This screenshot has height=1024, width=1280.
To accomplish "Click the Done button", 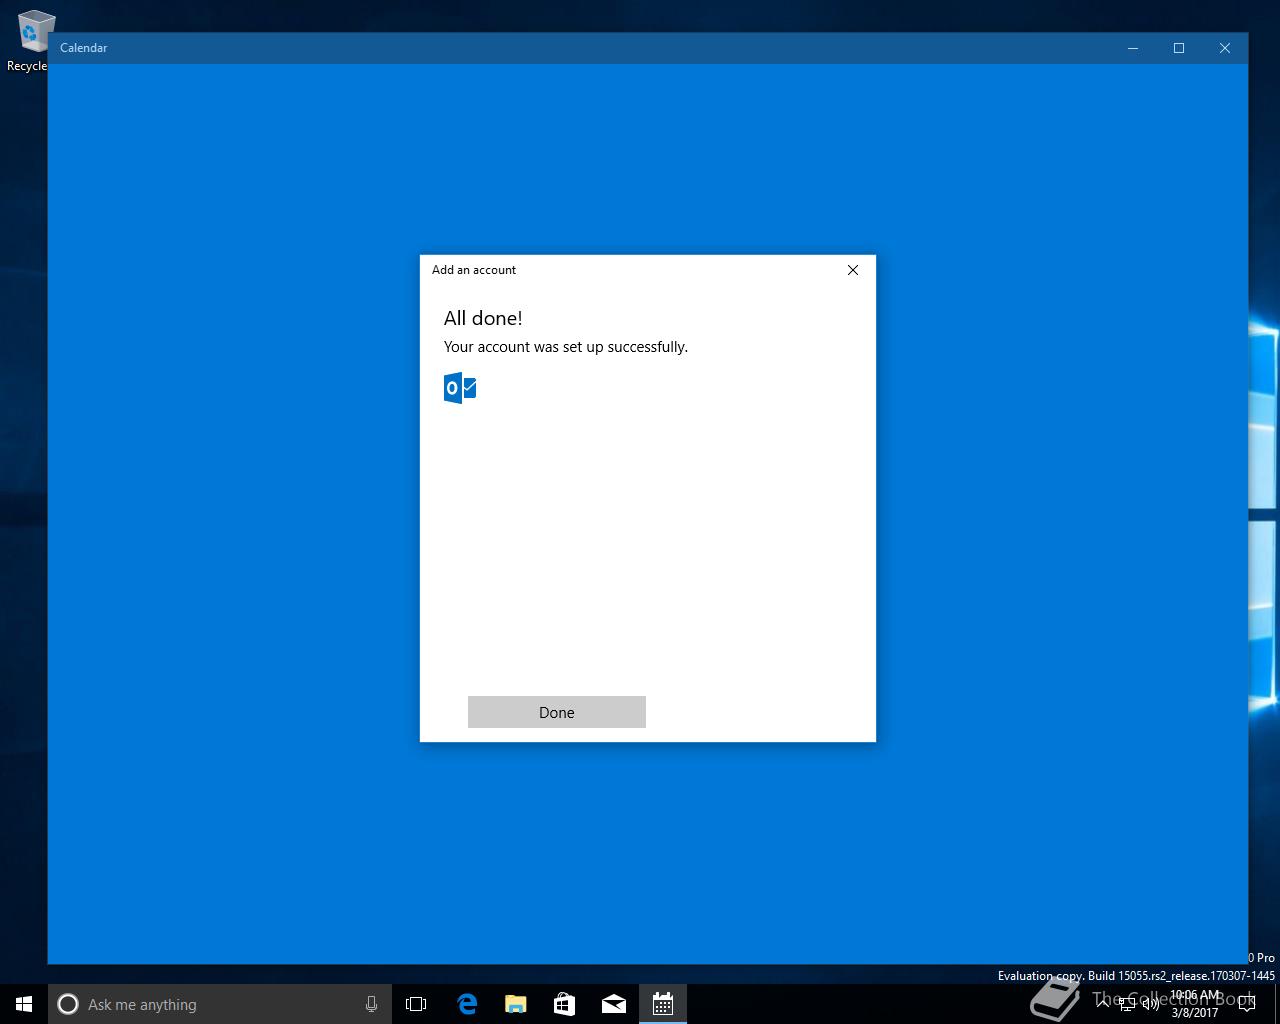I will point(557,712).
